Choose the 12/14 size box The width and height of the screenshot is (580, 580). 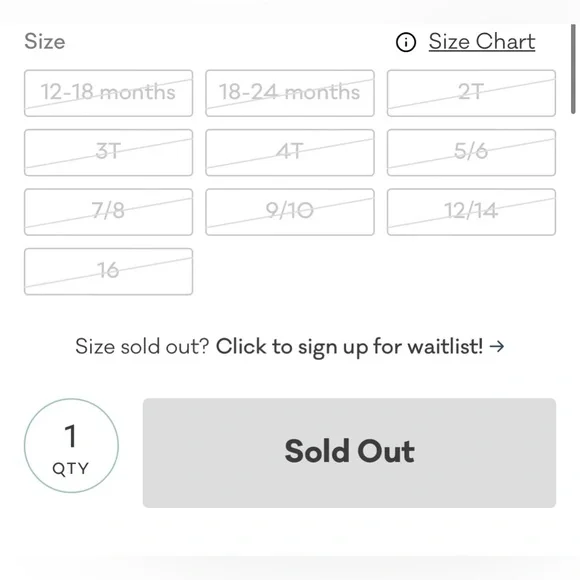[x=471, y=212]
